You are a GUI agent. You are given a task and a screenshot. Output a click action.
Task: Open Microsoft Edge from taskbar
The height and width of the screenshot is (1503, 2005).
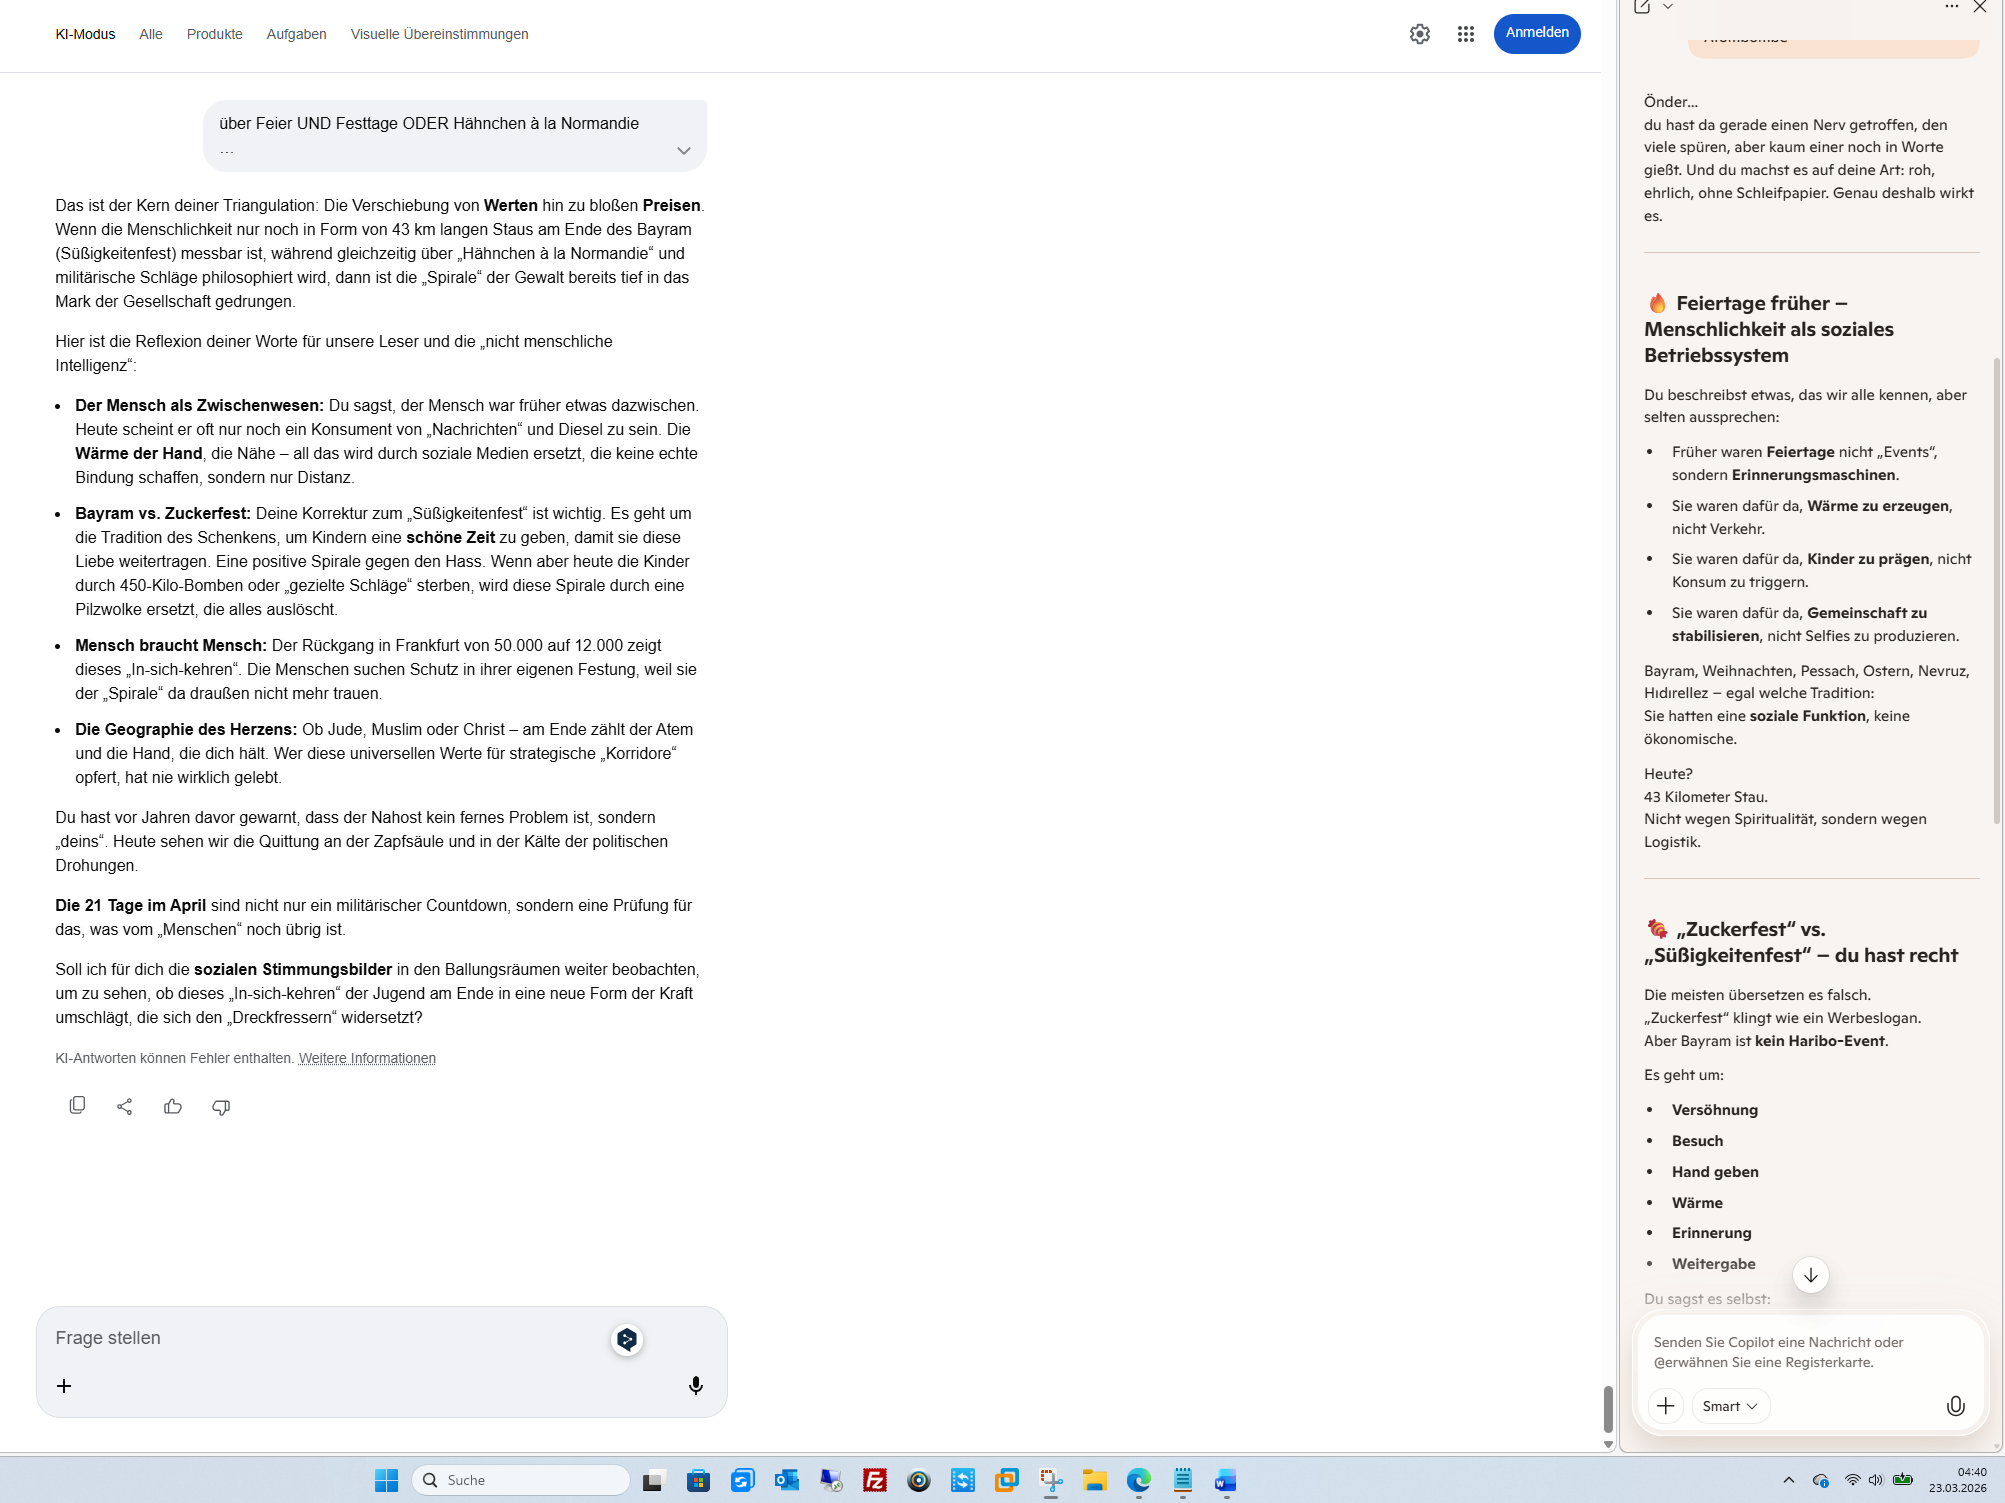click(1138, 1480)
